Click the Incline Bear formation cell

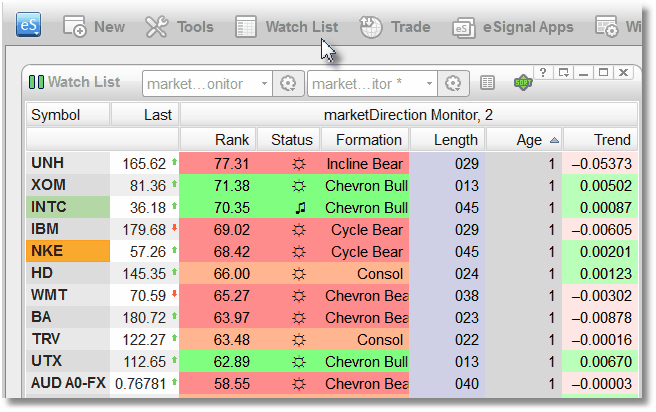click(x=364, y=164)
